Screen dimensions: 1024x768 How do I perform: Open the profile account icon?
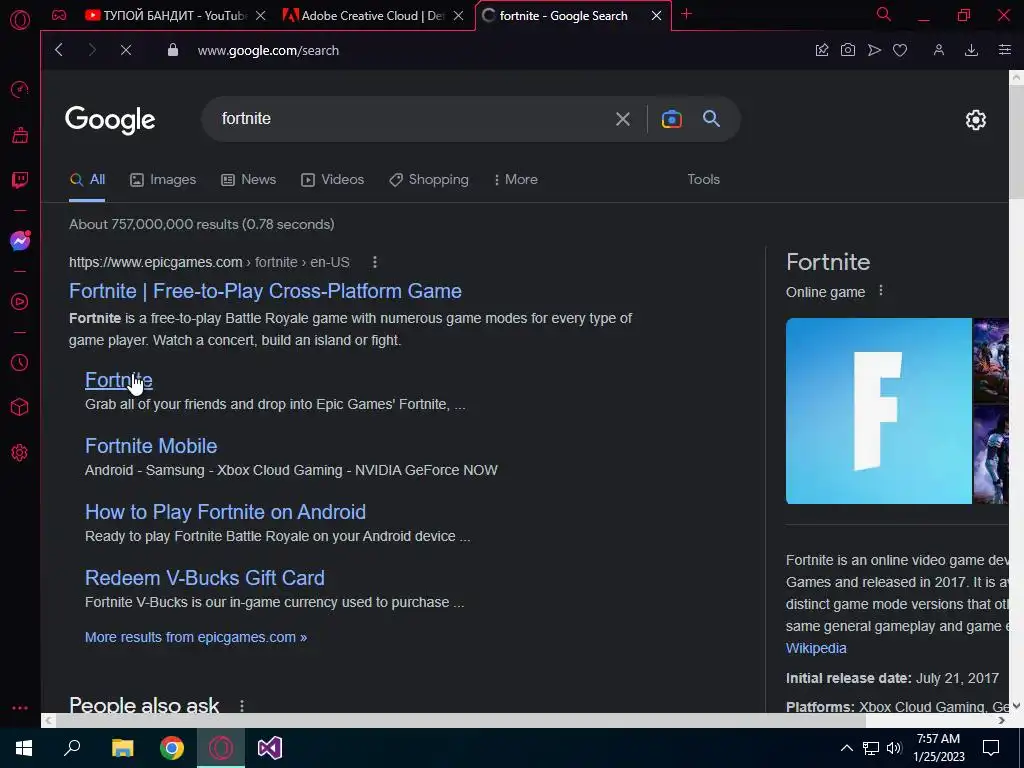(938, 50)
